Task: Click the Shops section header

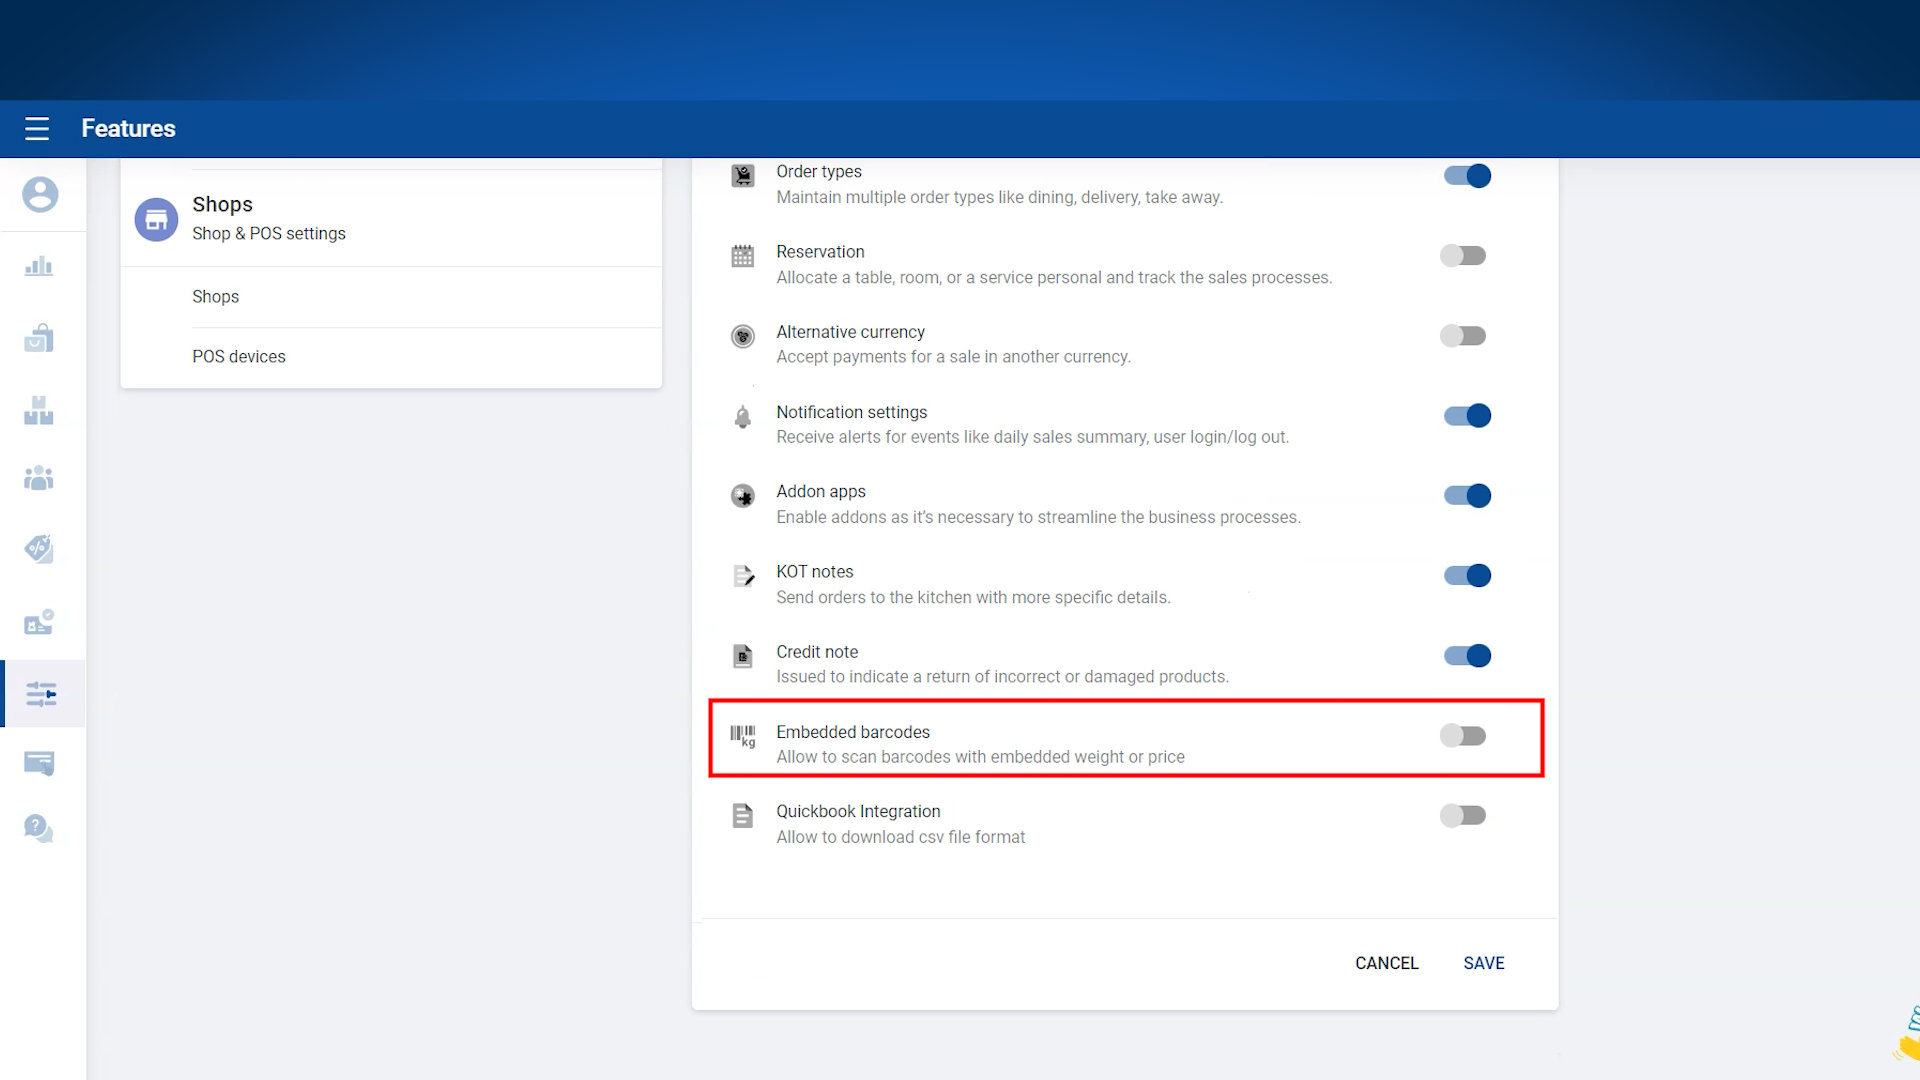Action: 223,205
